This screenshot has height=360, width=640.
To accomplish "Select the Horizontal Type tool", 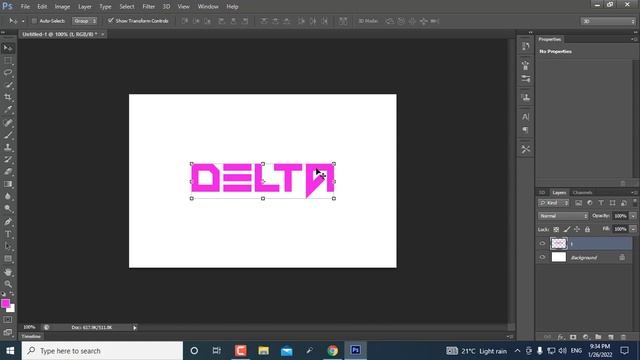I will pyautogui.click(x=8, y=234).
